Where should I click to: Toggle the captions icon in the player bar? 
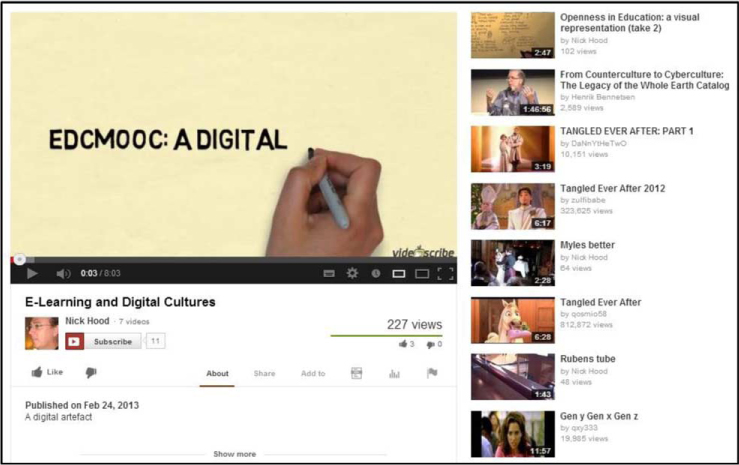329,273
